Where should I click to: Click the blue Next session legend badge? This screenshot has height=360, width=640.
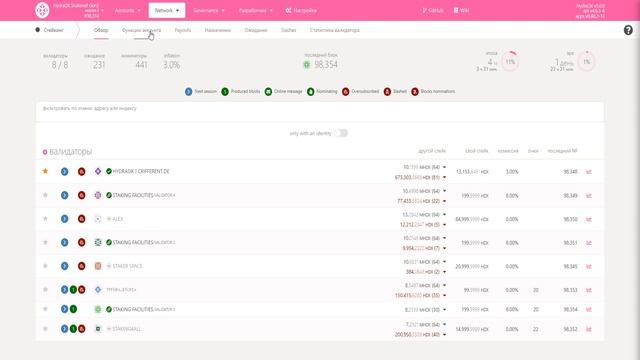188,91
